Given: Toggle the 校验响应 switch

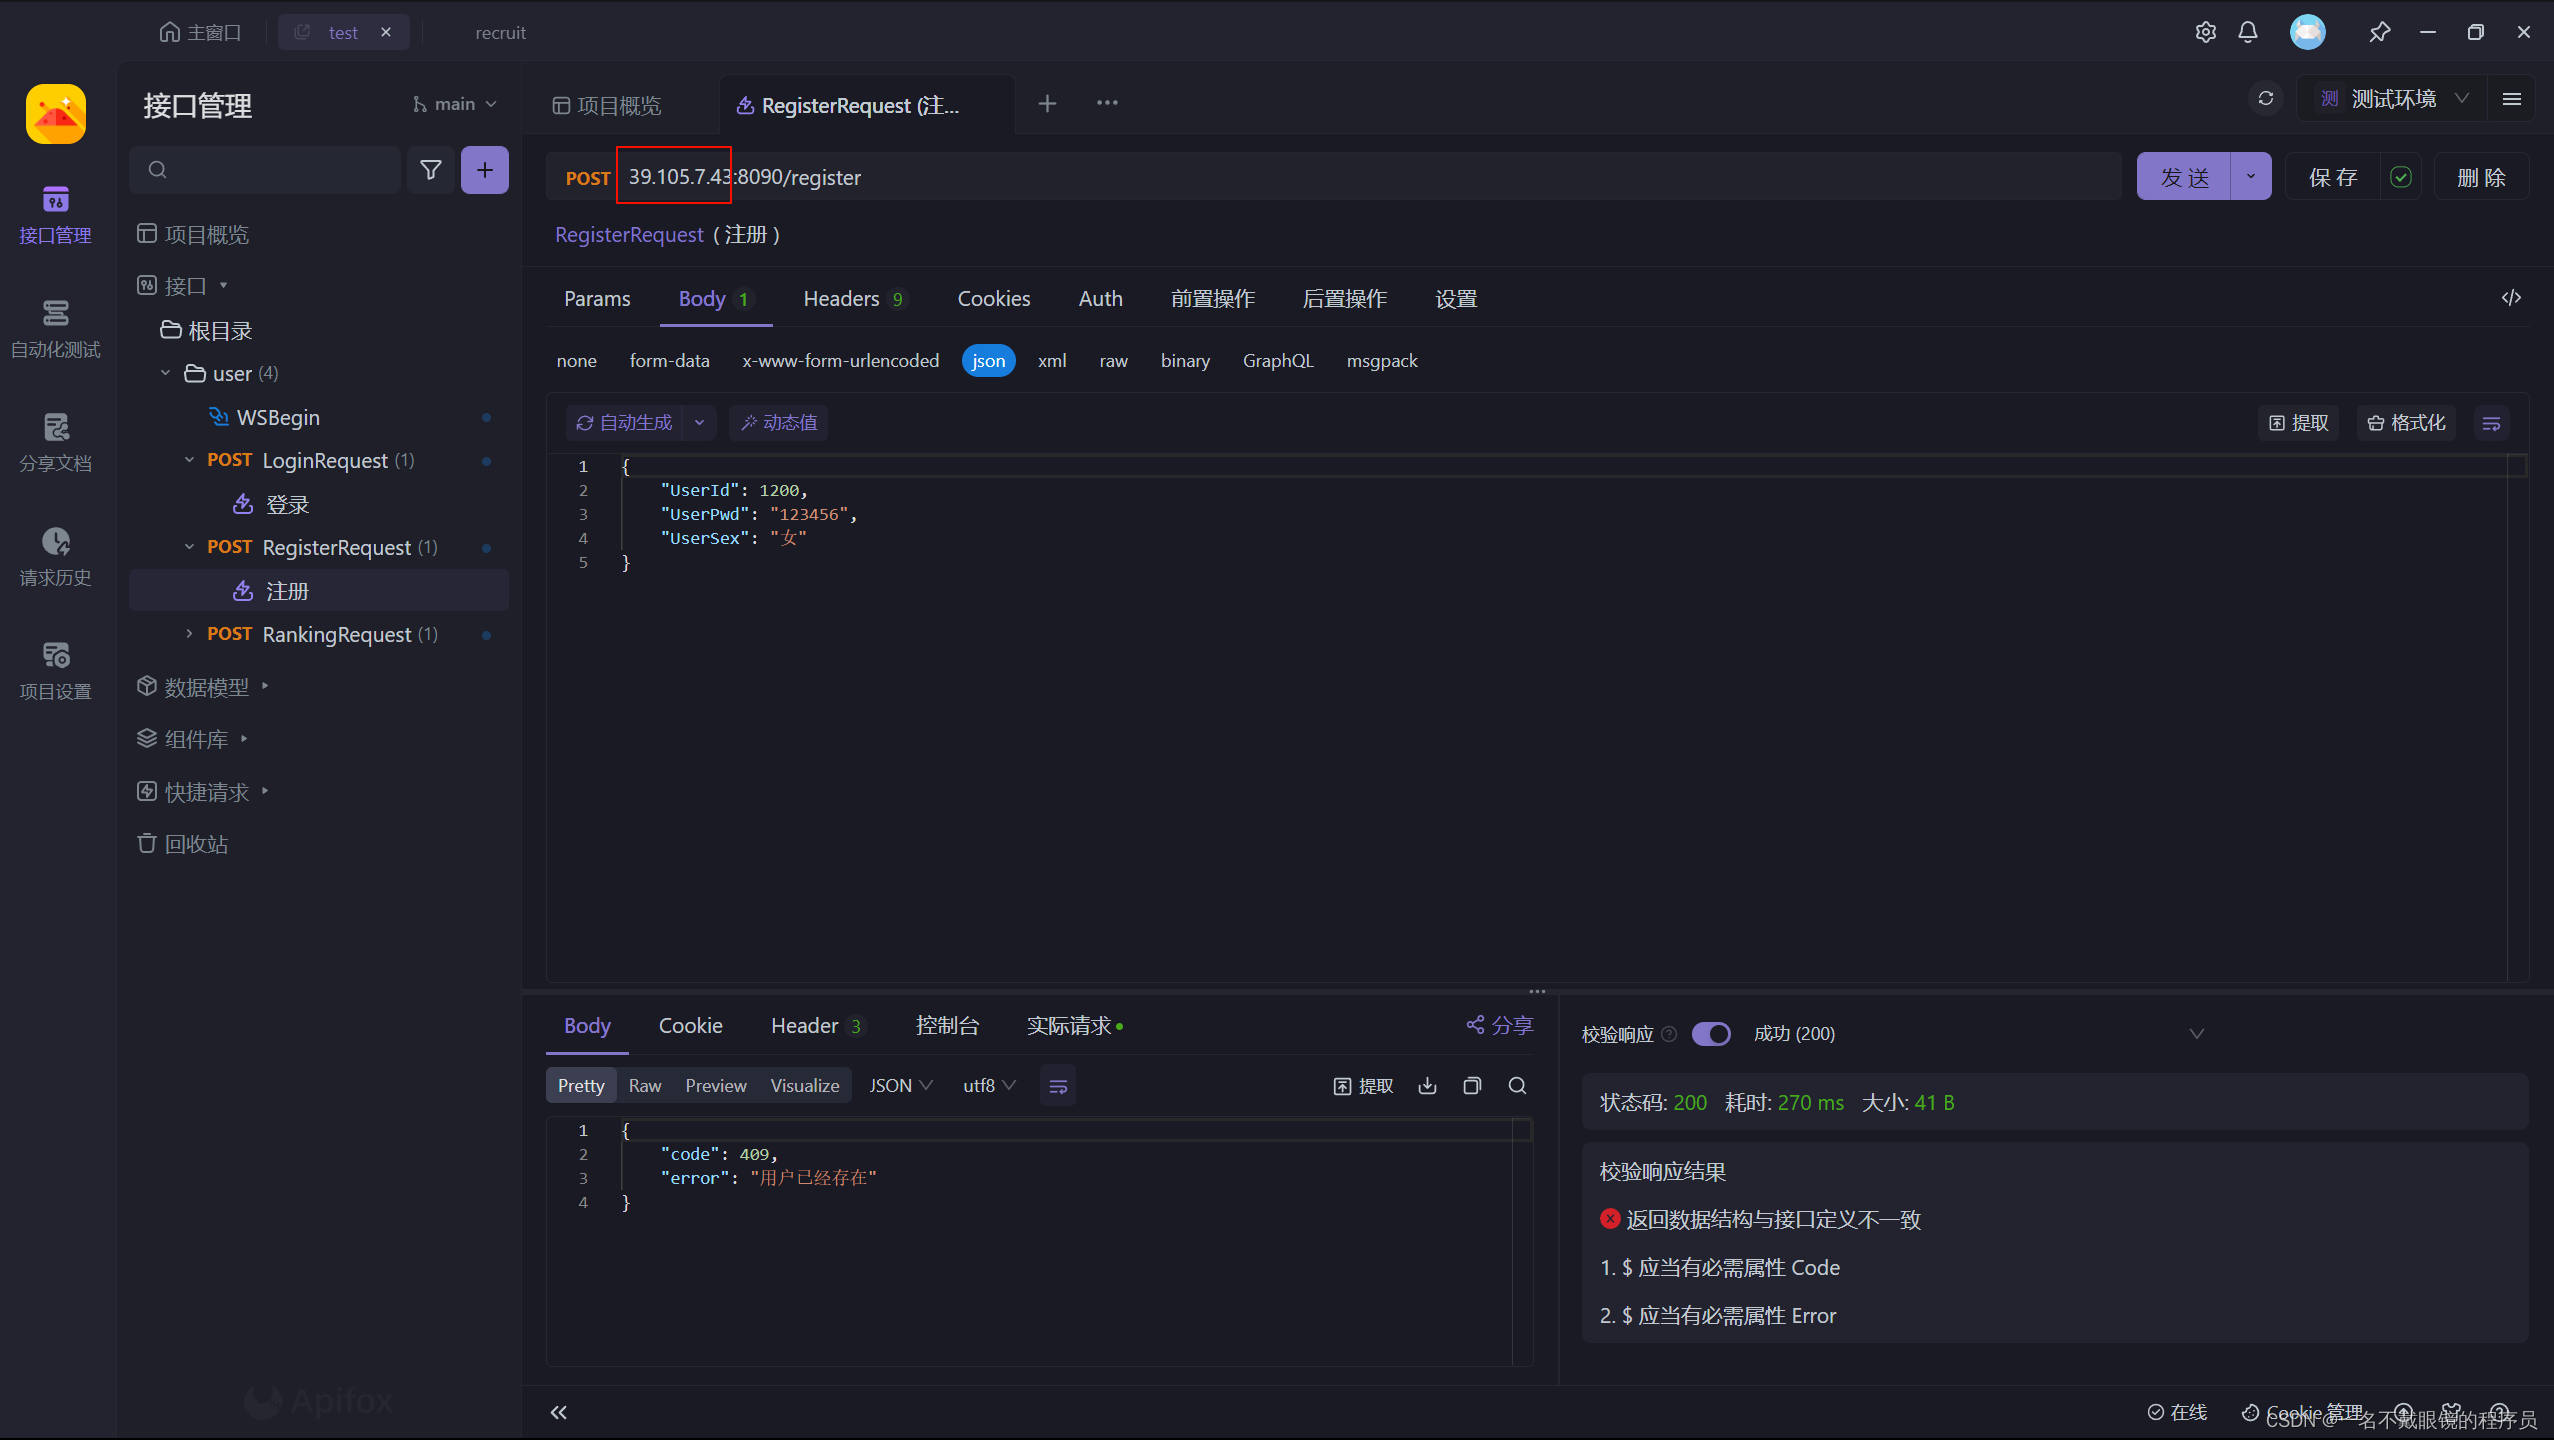Looking at the screenshot, I should pos(1711,1034).
